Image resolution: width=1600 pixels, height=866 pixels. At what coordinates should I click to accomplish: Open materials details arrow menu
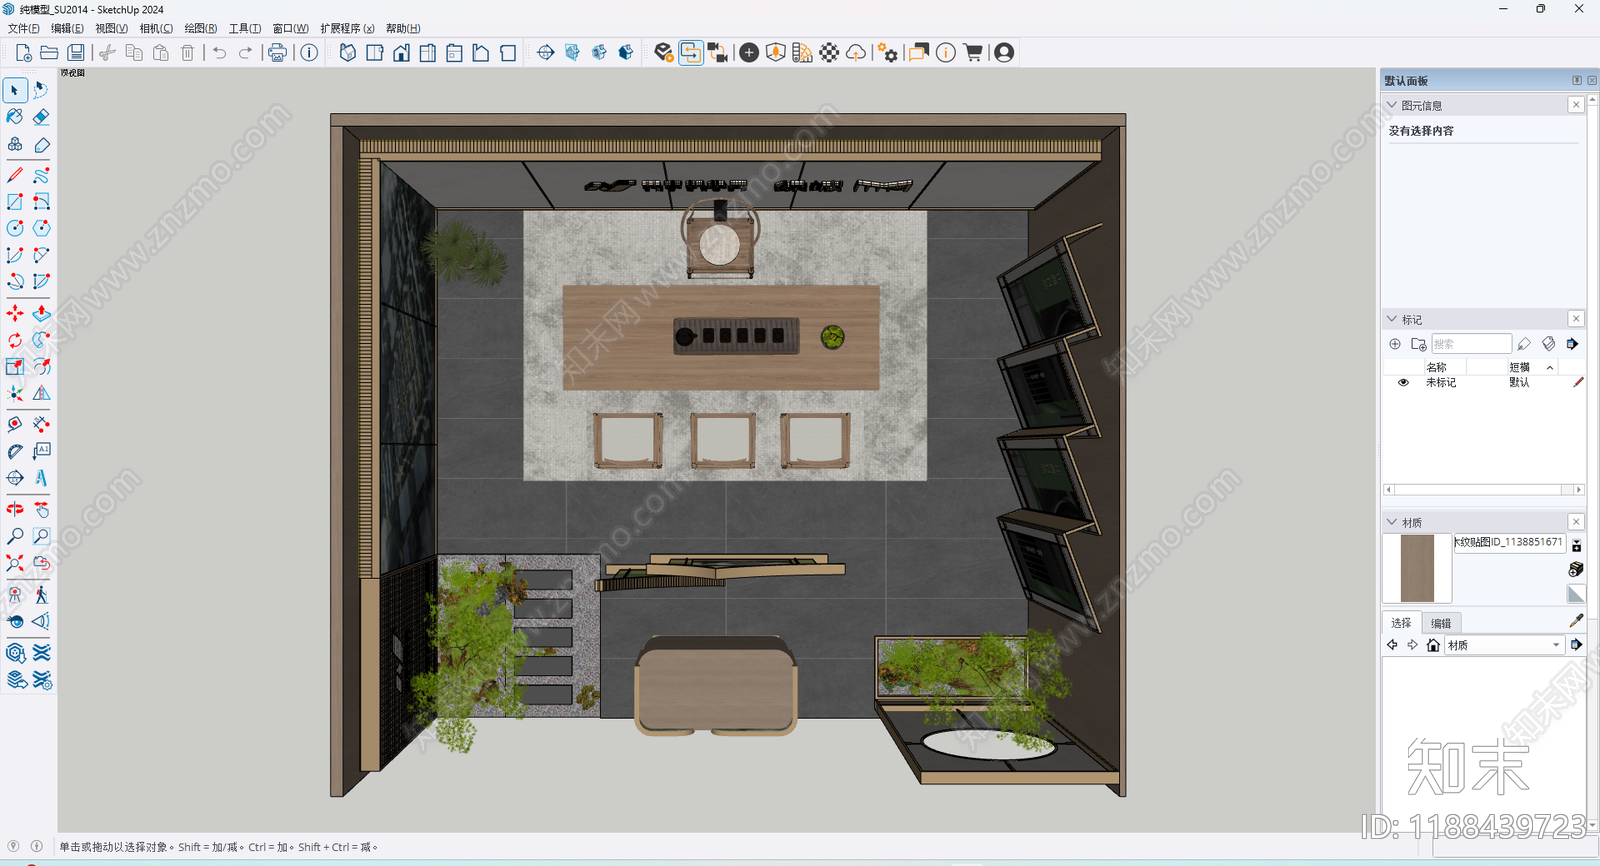(1576, 645)
